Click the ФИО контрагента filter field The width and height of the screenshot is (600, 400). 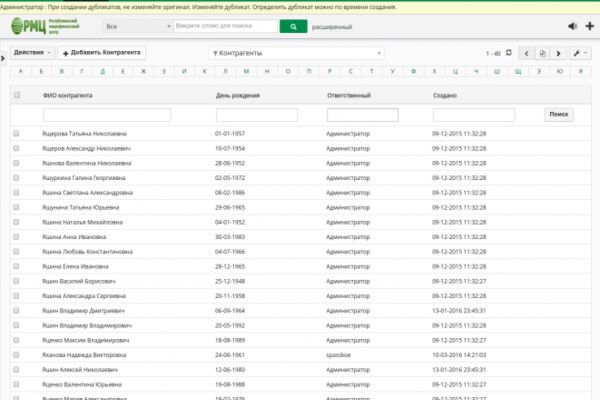107,115
